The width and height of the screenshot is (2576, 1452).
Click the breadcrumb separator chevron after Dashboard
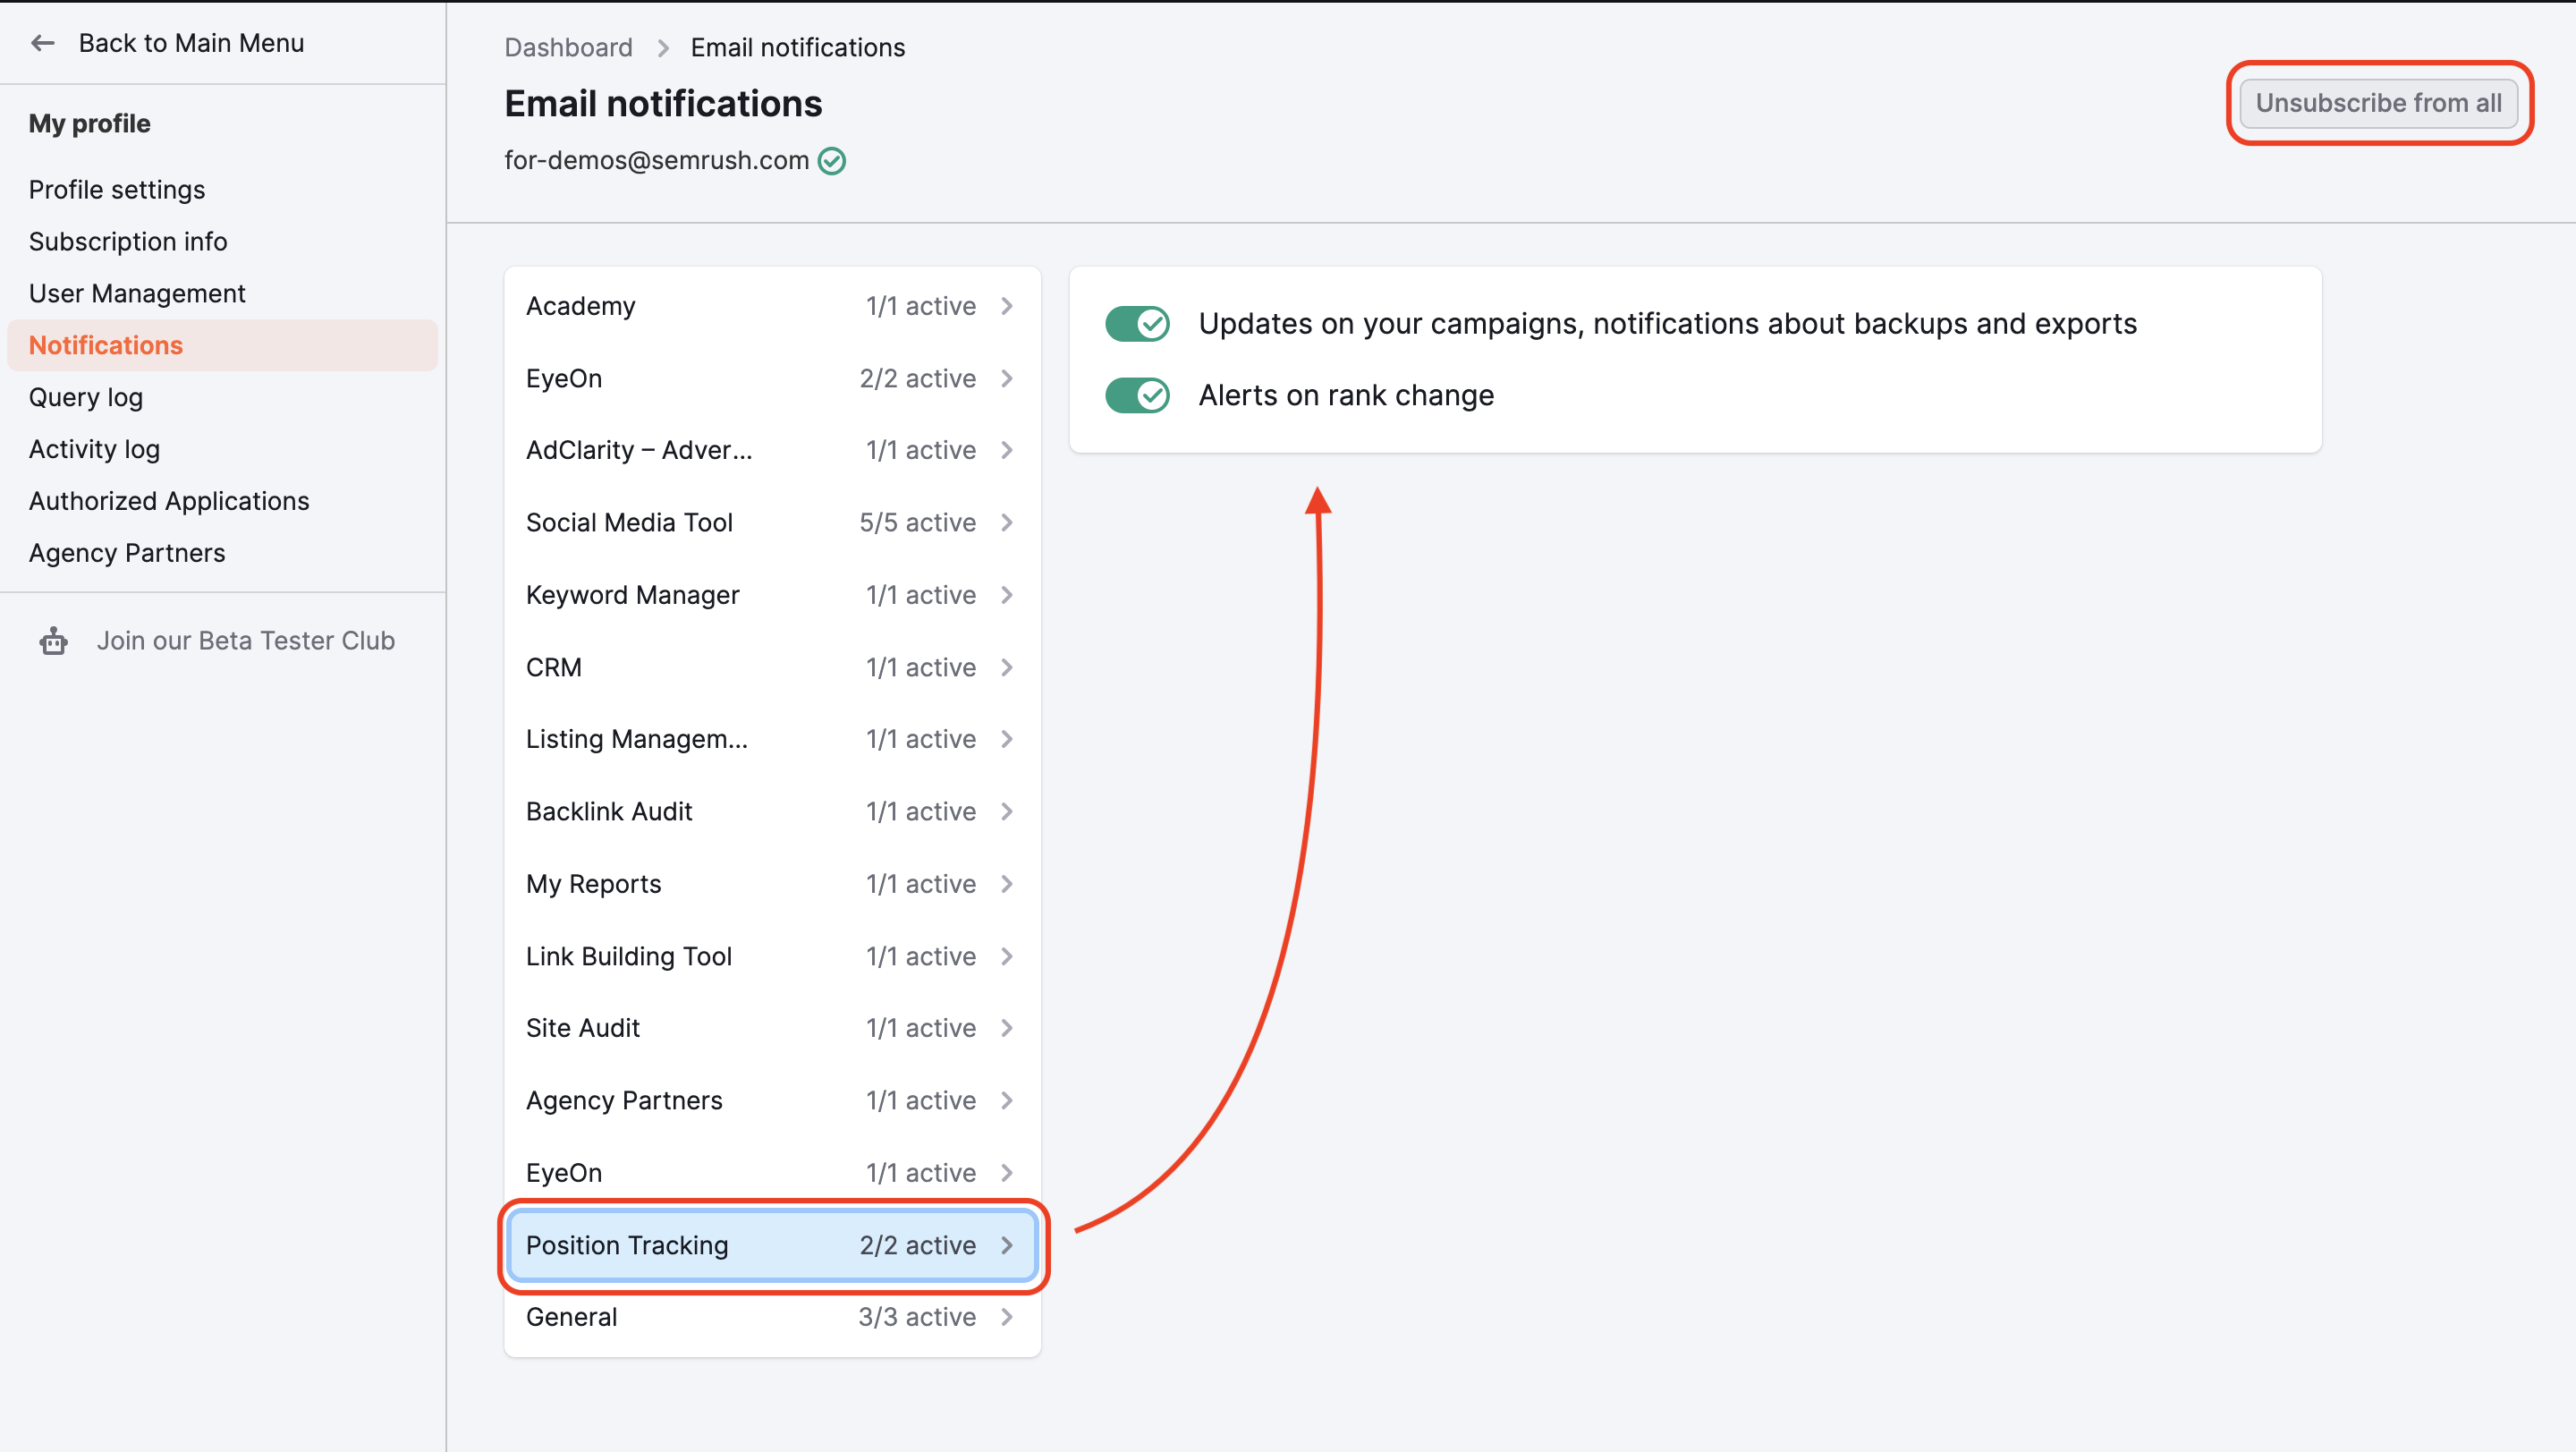click(x=663, y=48)
